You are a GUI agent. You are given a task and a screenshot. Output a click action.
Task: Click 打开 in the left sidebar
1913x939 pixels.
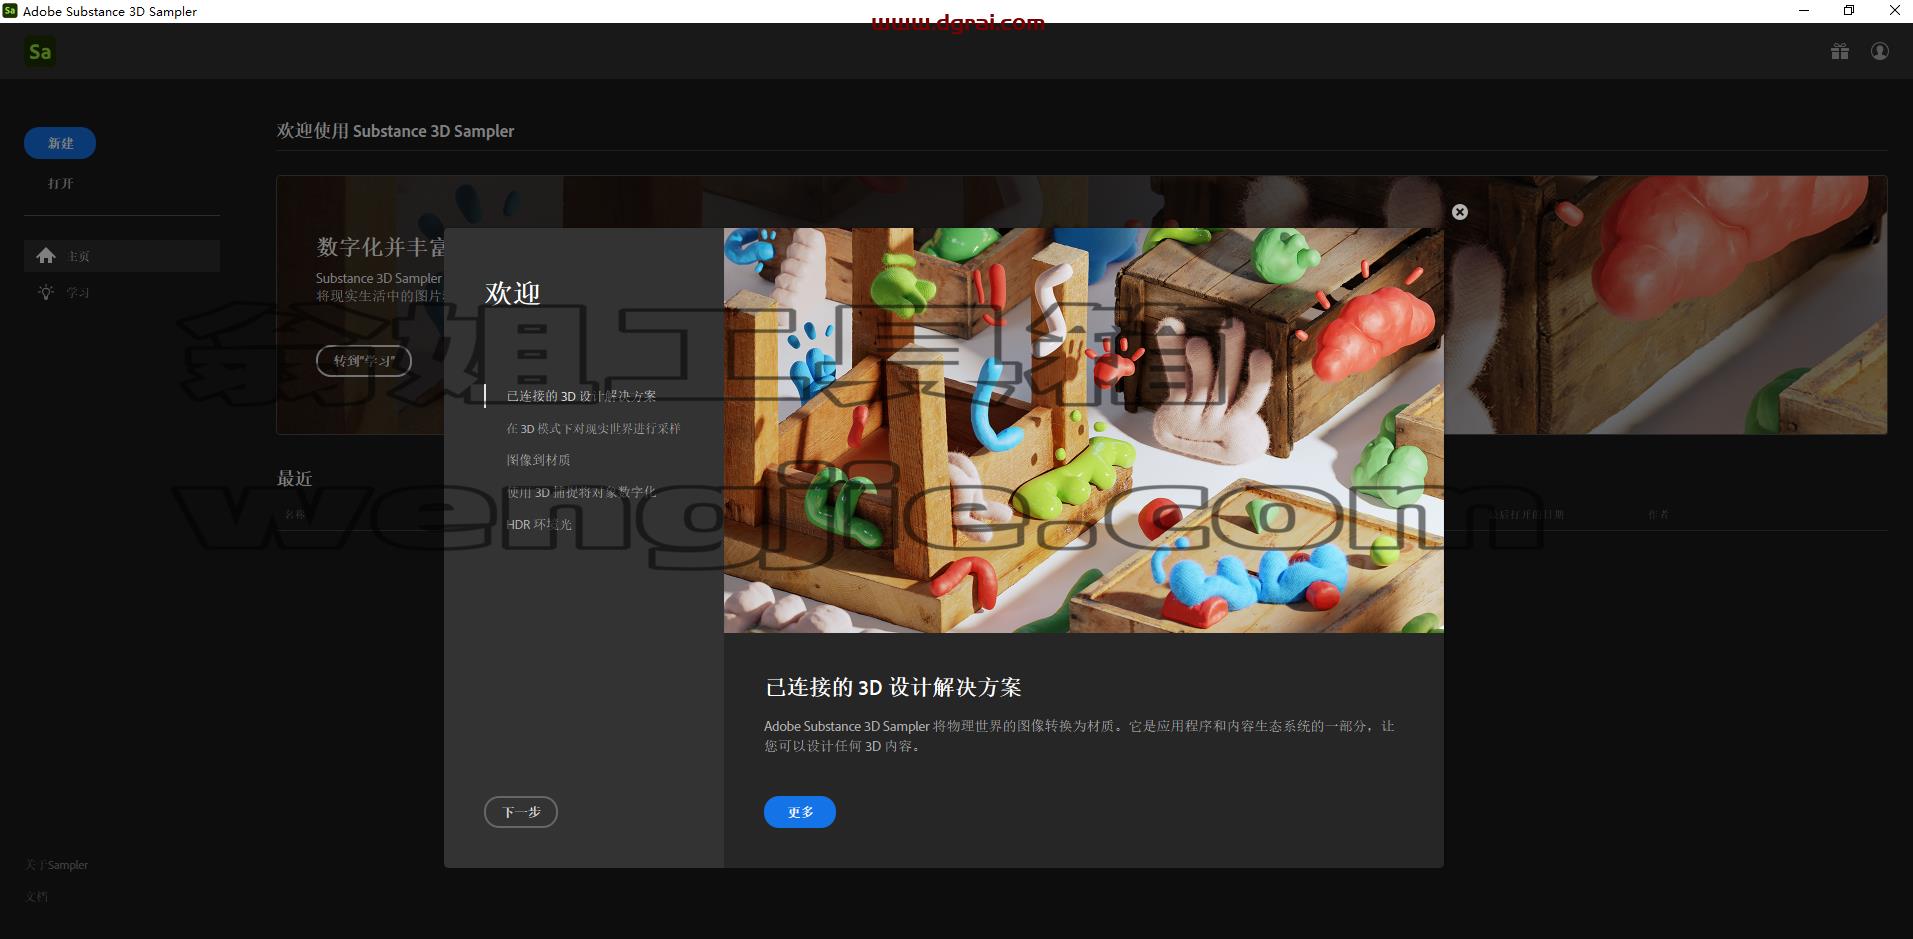coord(60,184)
